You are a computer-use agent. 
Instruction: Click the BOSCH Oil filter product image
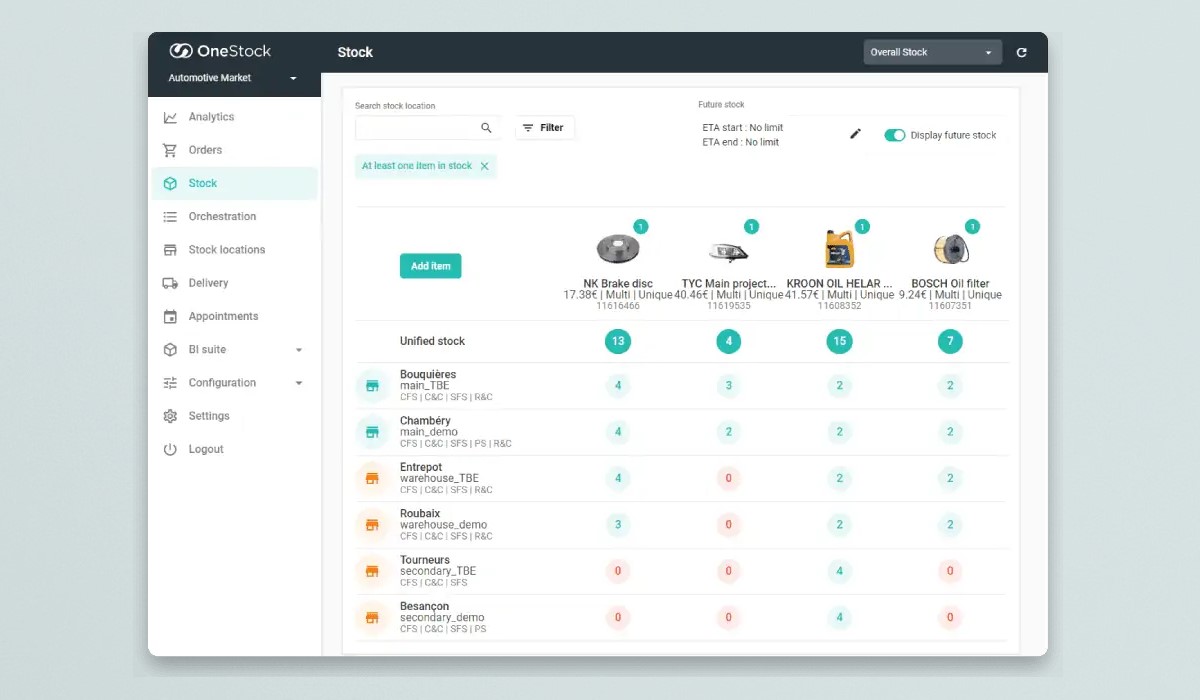pyautogui.click(x=949, y=249)
